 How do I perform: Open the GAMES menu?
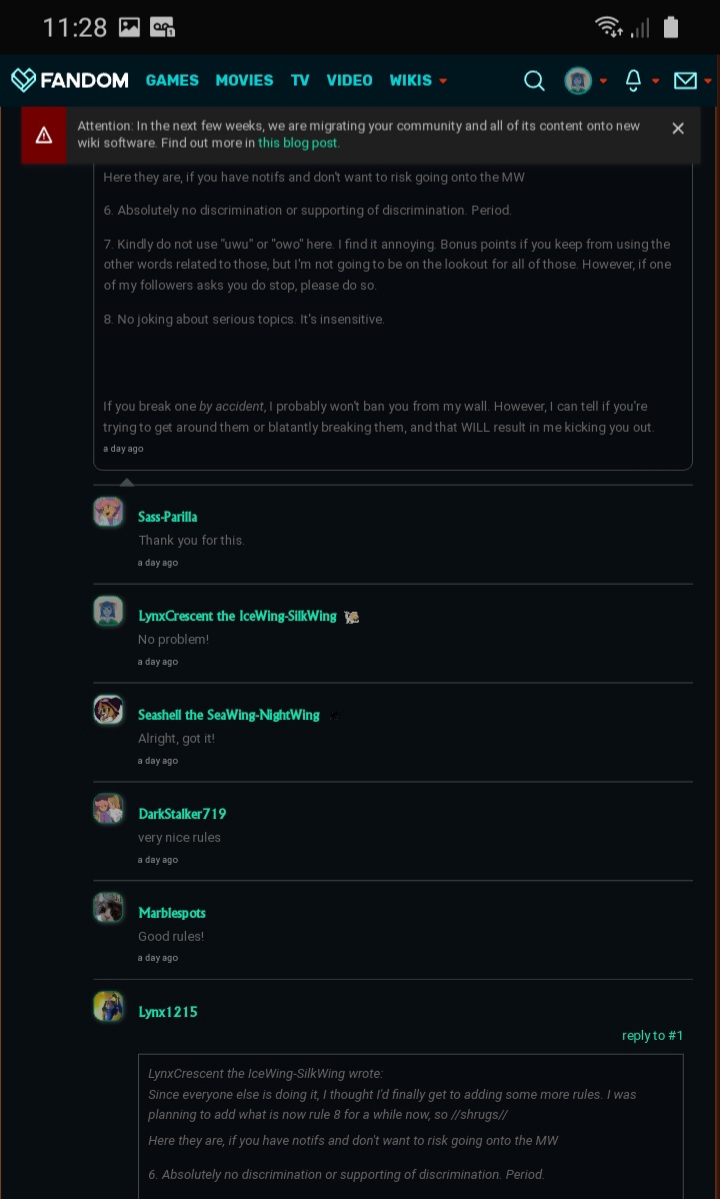[172, 80]
